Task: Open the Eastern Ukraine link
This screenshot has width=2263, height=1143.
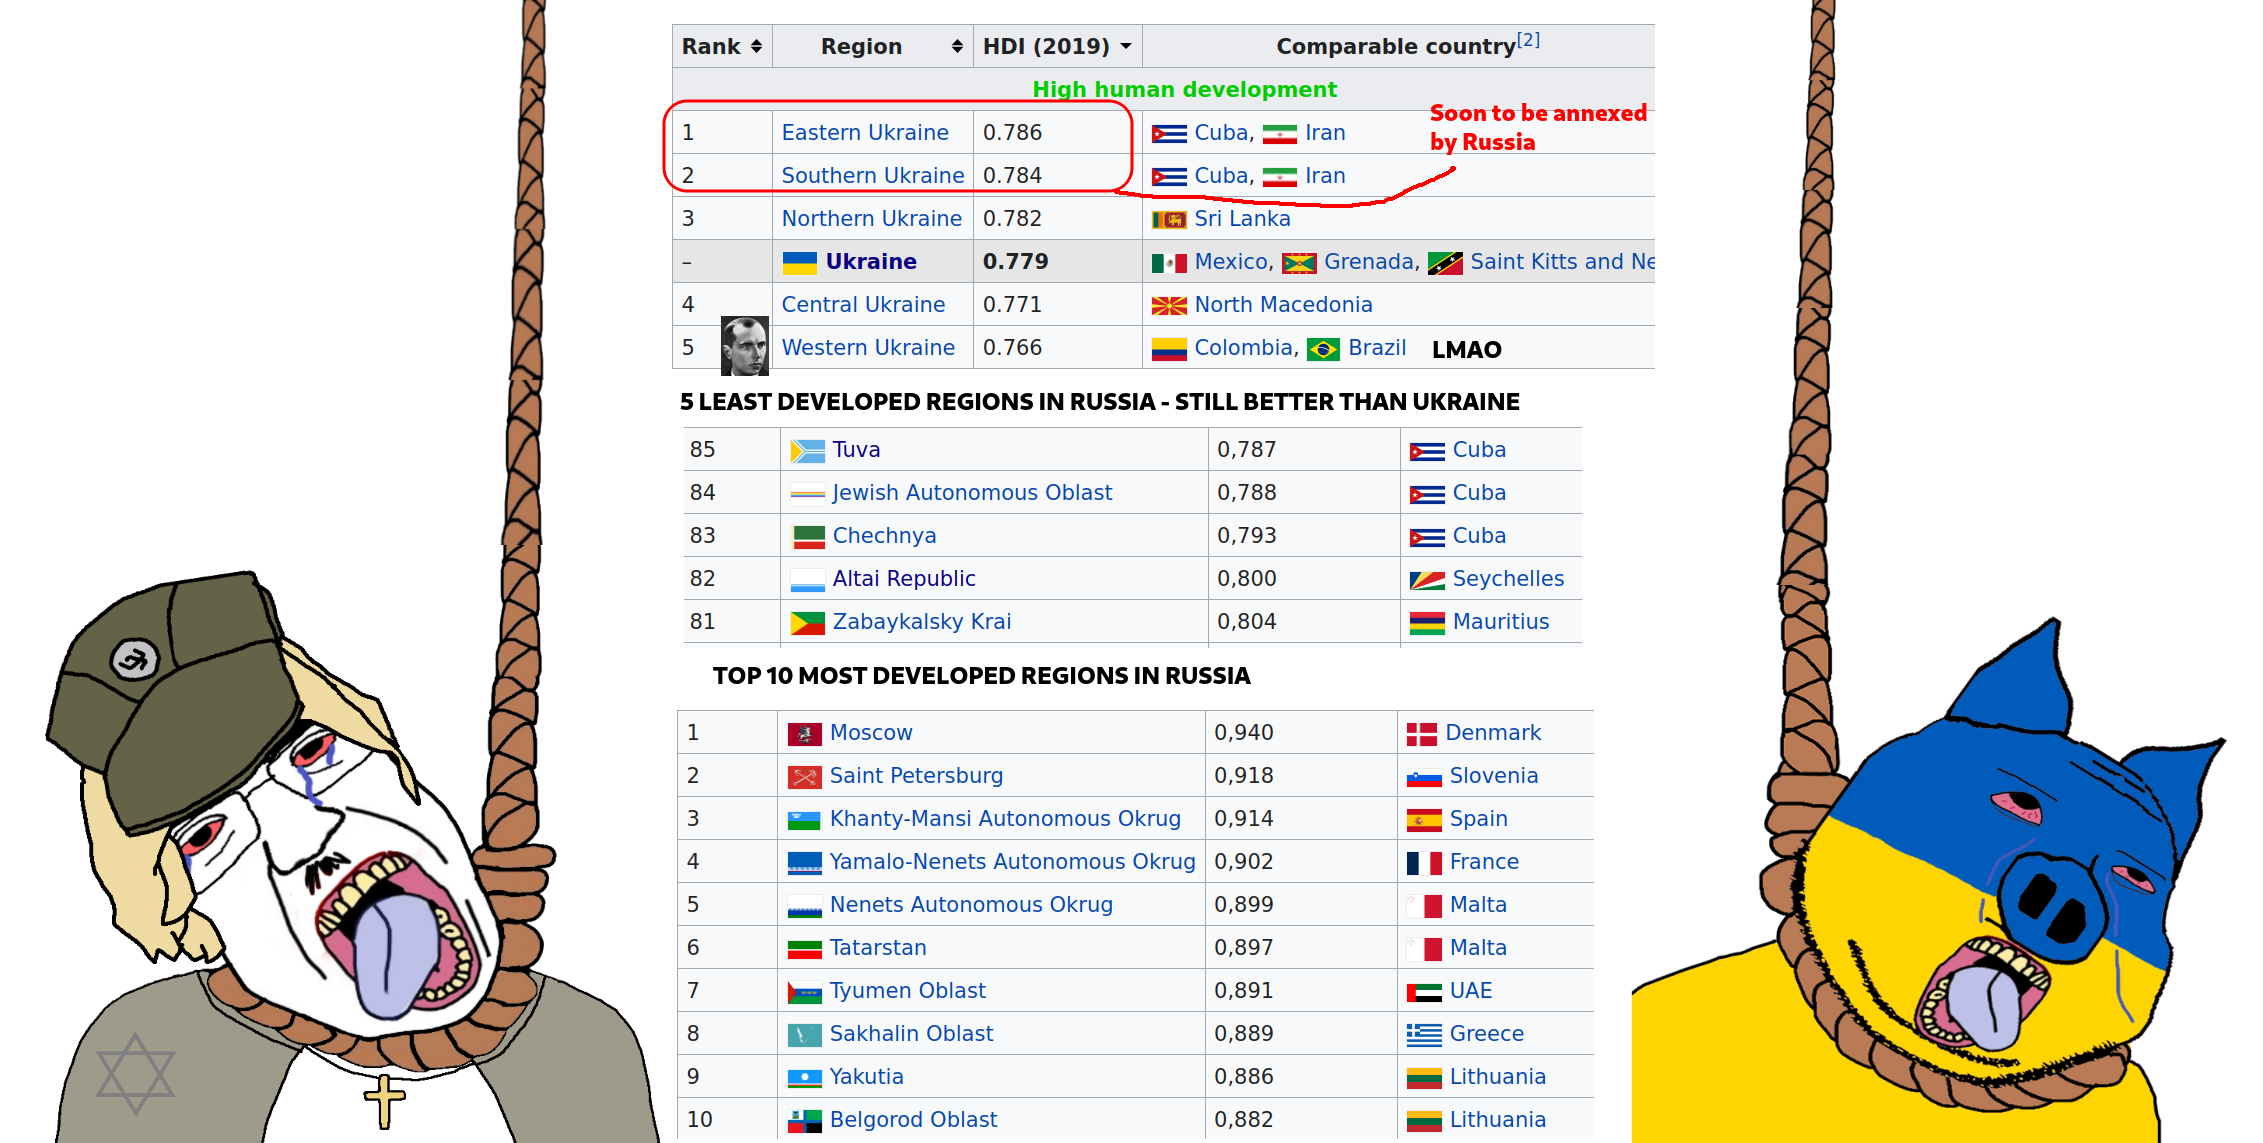Action: click(864, 133)
